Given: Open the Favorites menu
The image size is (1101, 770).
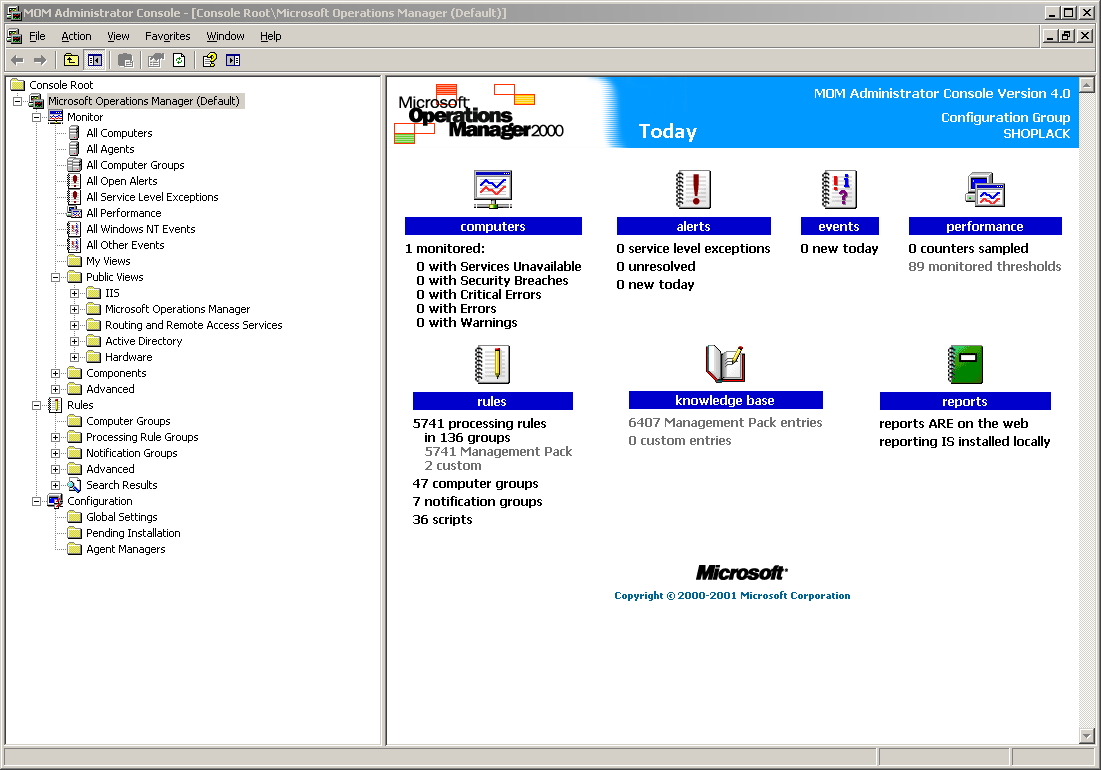Looking at the screenshot, I should click(x=167, y=36).
